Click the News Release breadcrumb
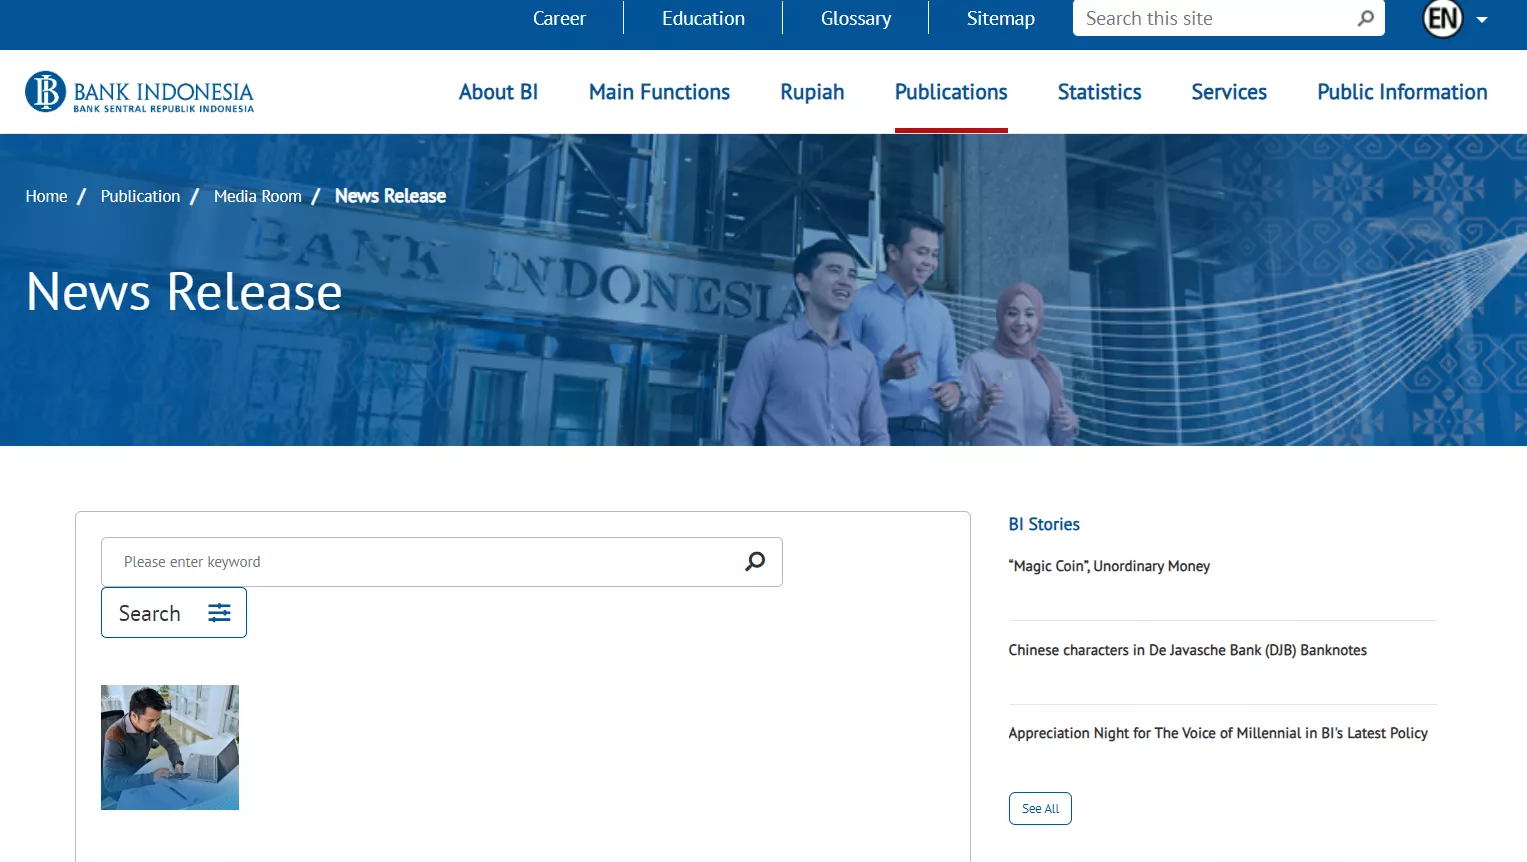Image resolution: width=1527 pixels, height=862 pixels. 391,196
